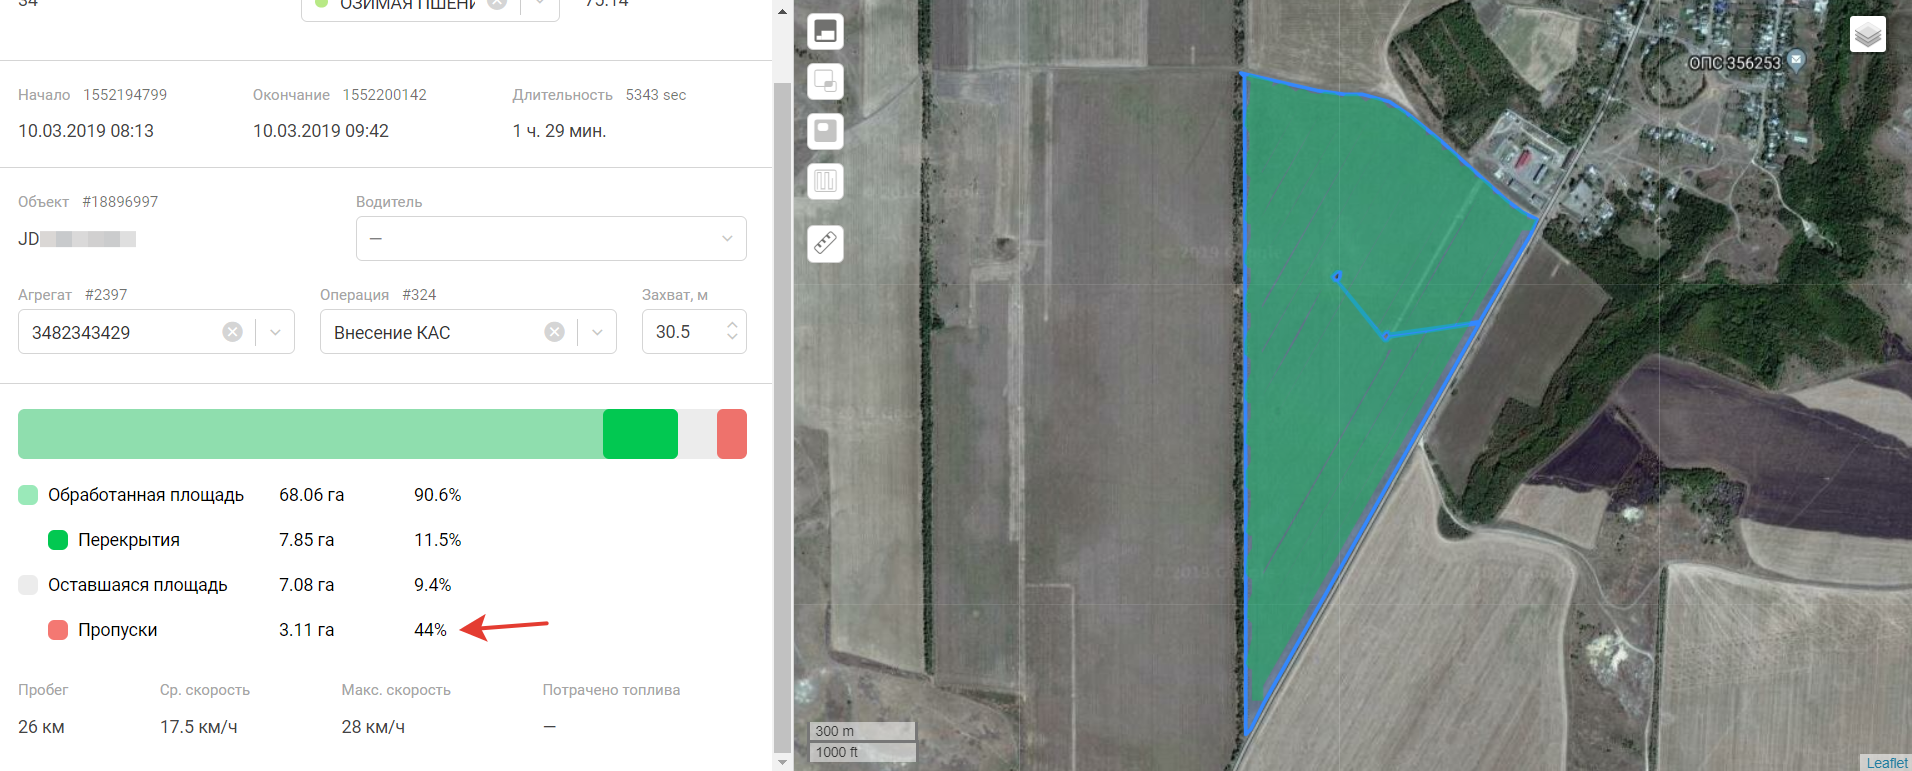Image resolution: width=1912 pixels, height=771 pixels.
Task: Clear the Внесение КАС operation selection
Action: (x=554, y=332)
